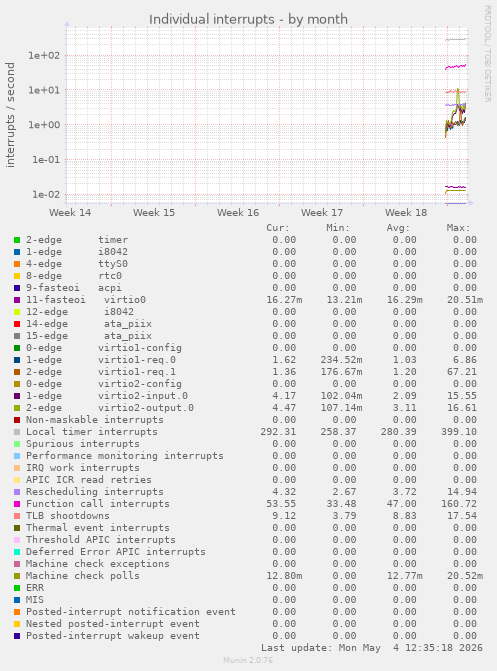Click the green timer legend color swatch
Viewport: 497px width, 671px height.
click(x=17, y=240)
